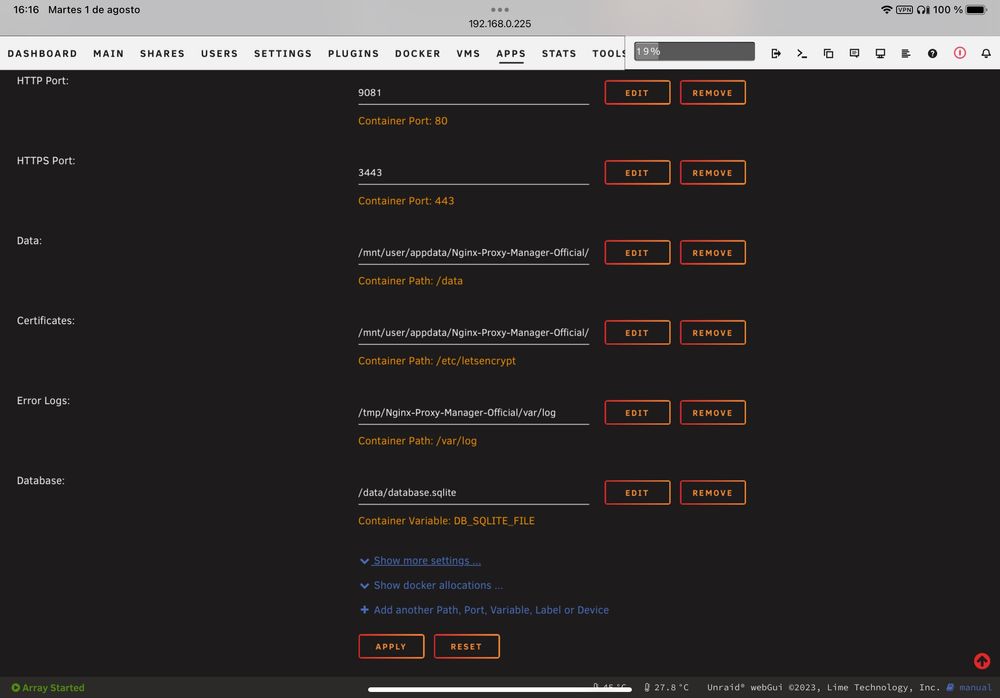Log out using the logout icon
The image size is (1000, 698).
(776, 52)
